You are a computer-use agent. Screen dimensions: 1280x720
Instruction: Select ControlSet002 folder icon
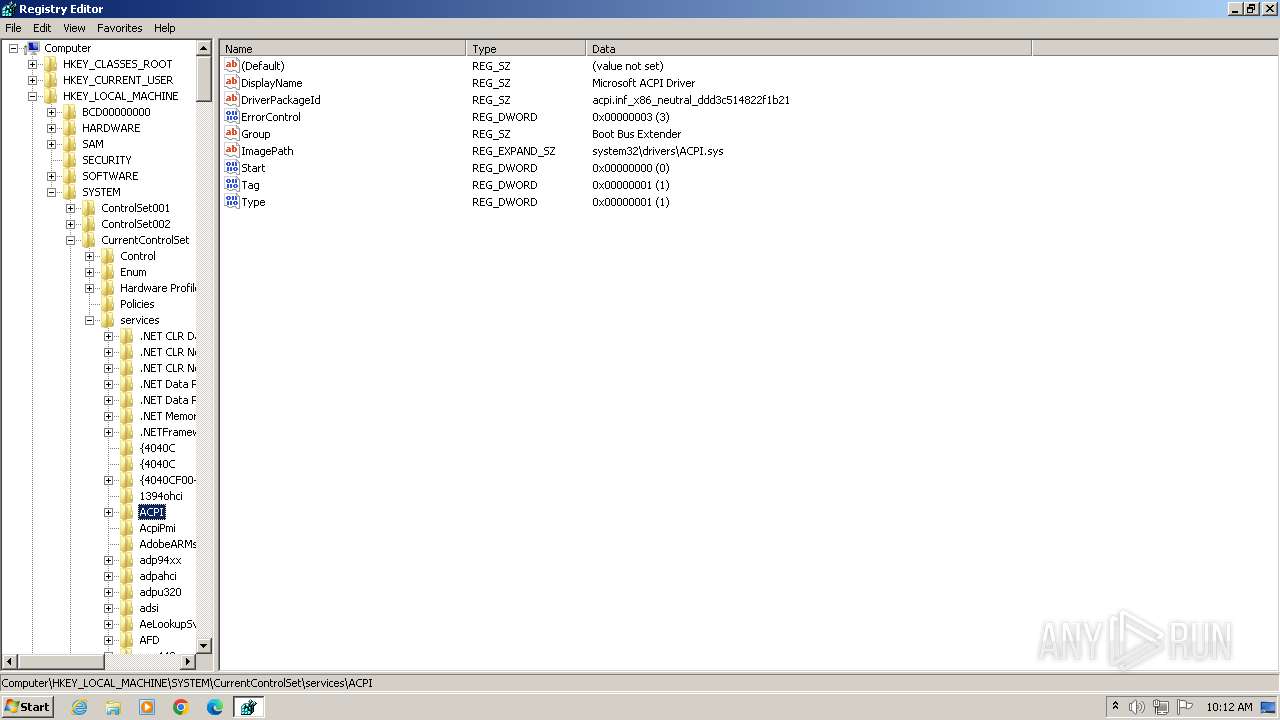pos(88,224)
